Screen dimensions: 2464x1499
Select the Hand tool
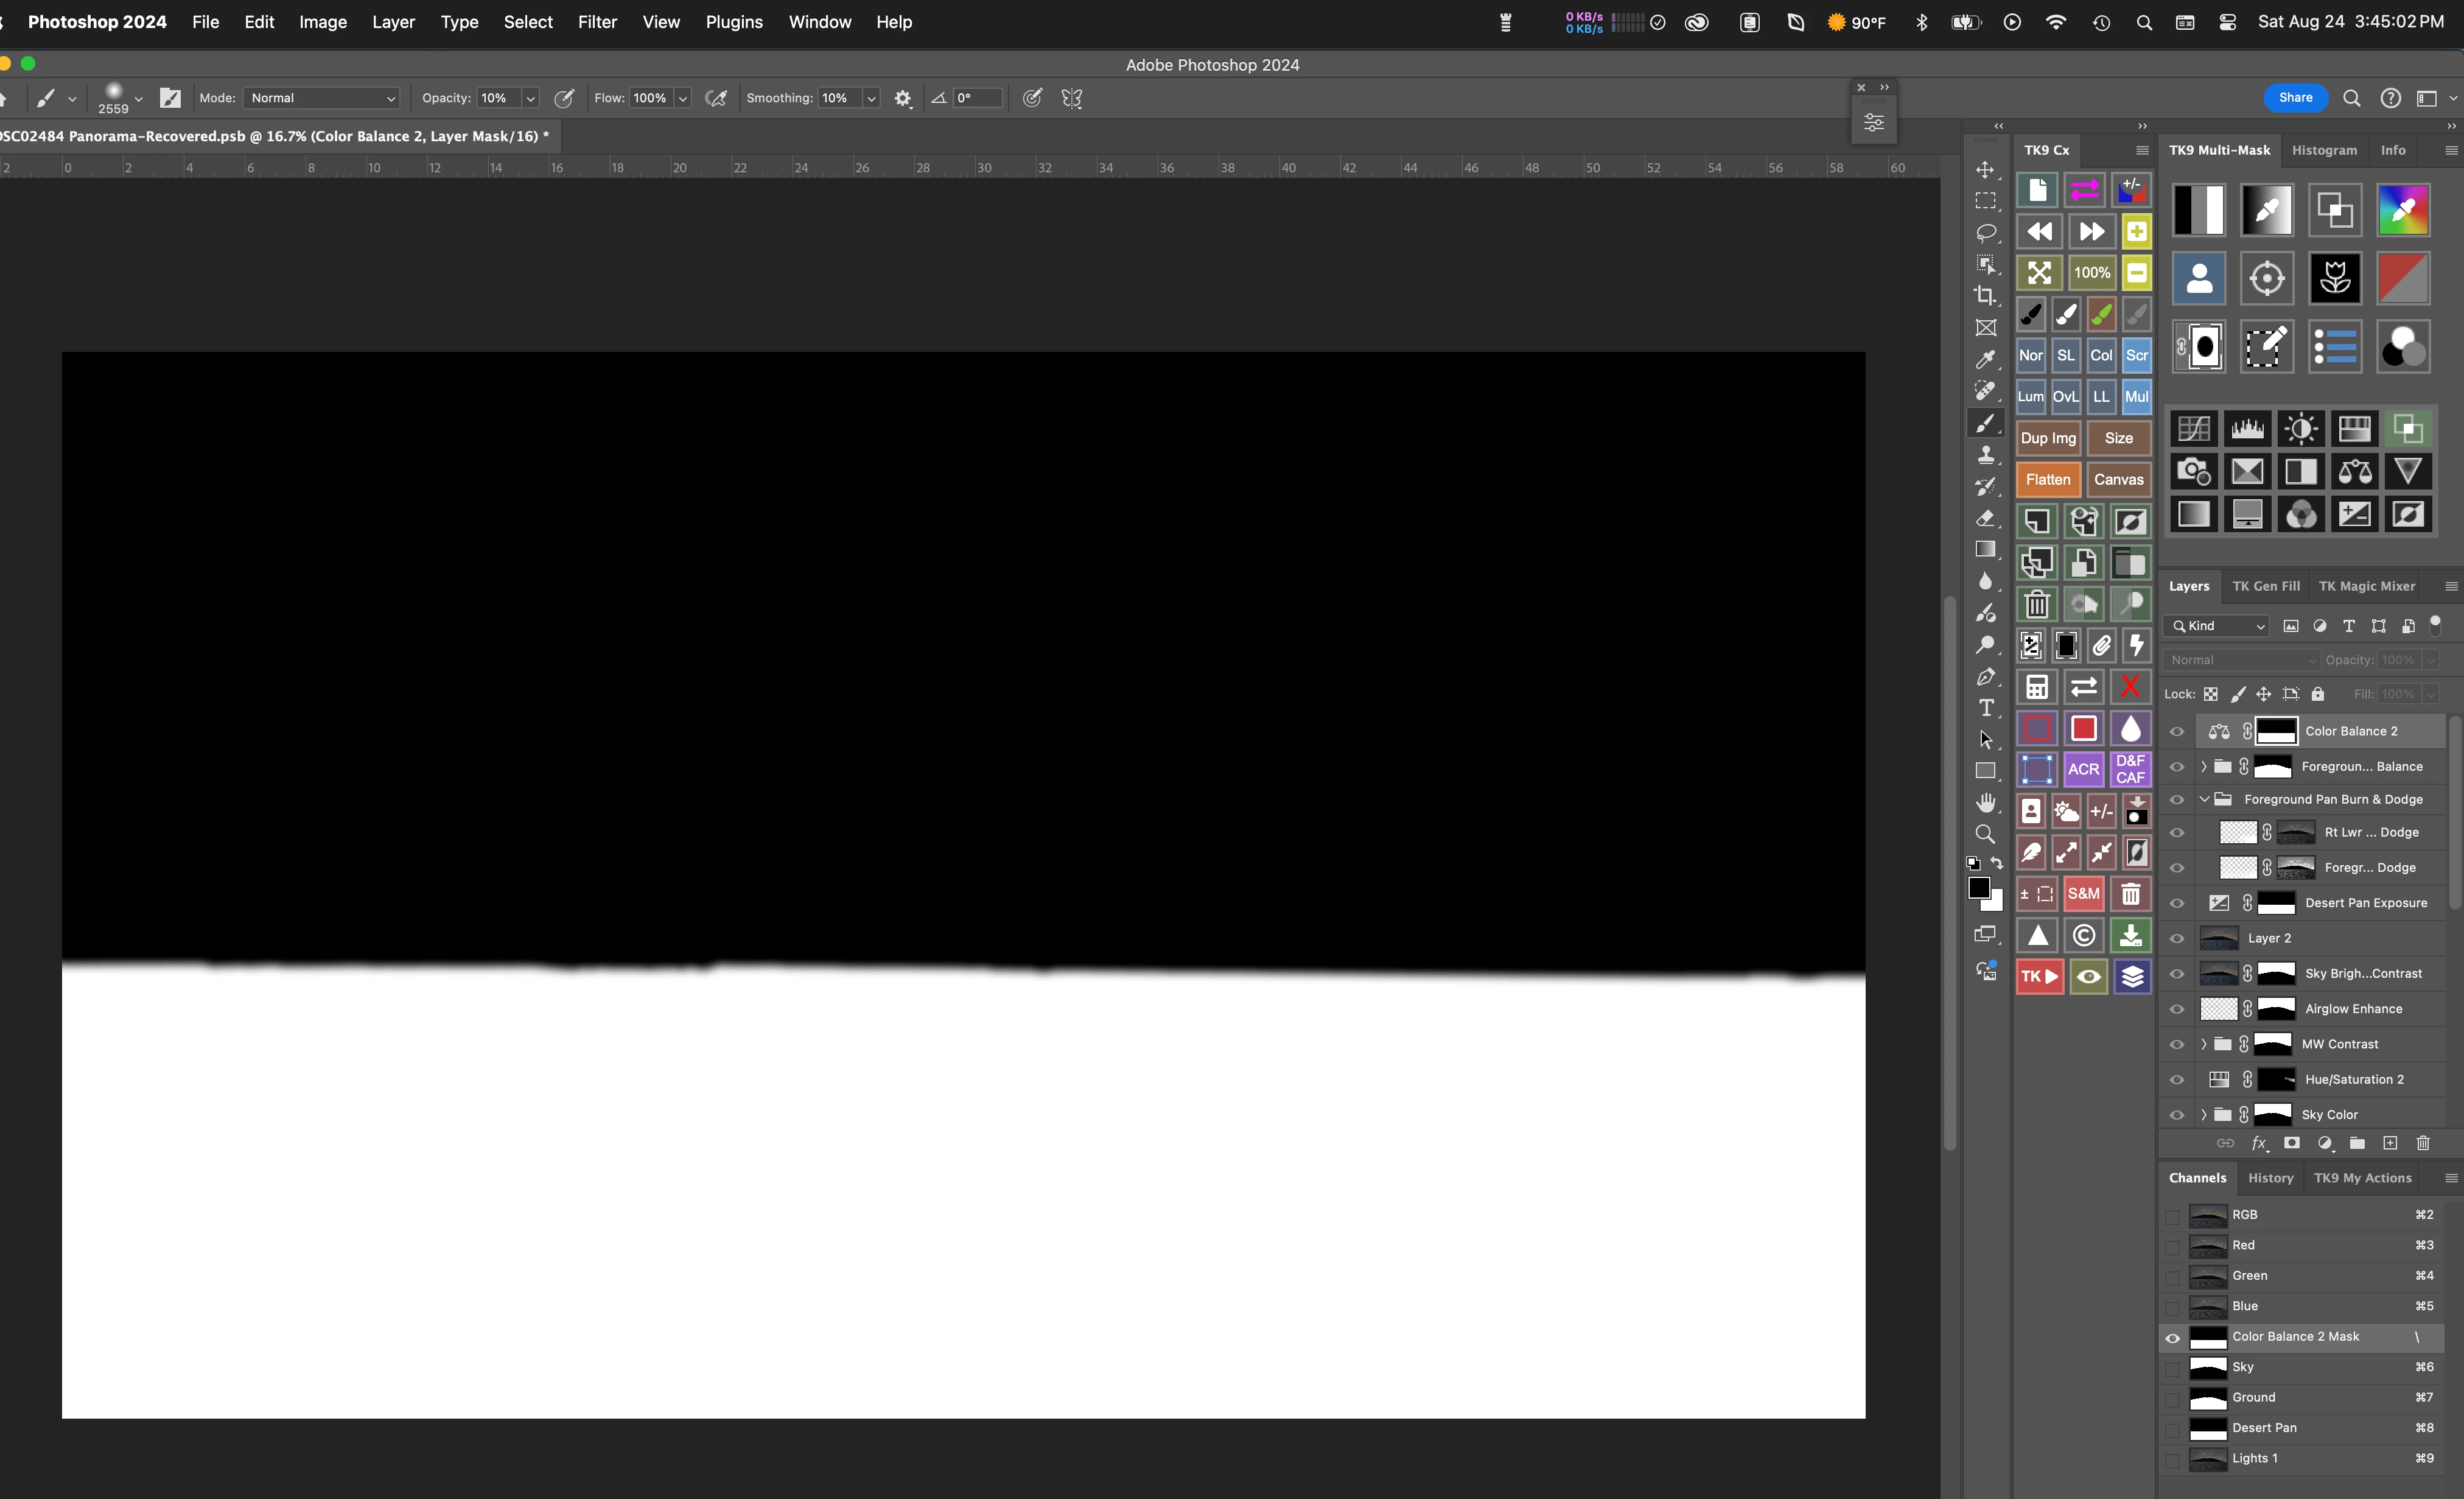pyautogui.click(x=1985, y=802)
